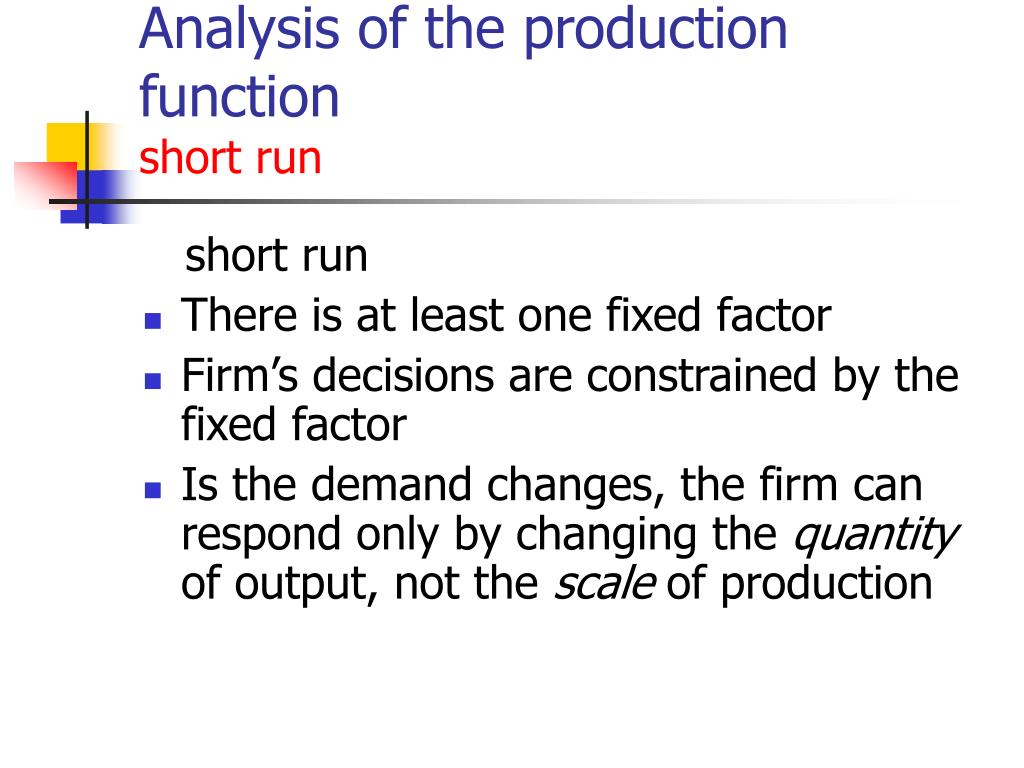
Task: Click the "fixed factor" continuation line
Action: pyautogui.click(x=293, y=426)
